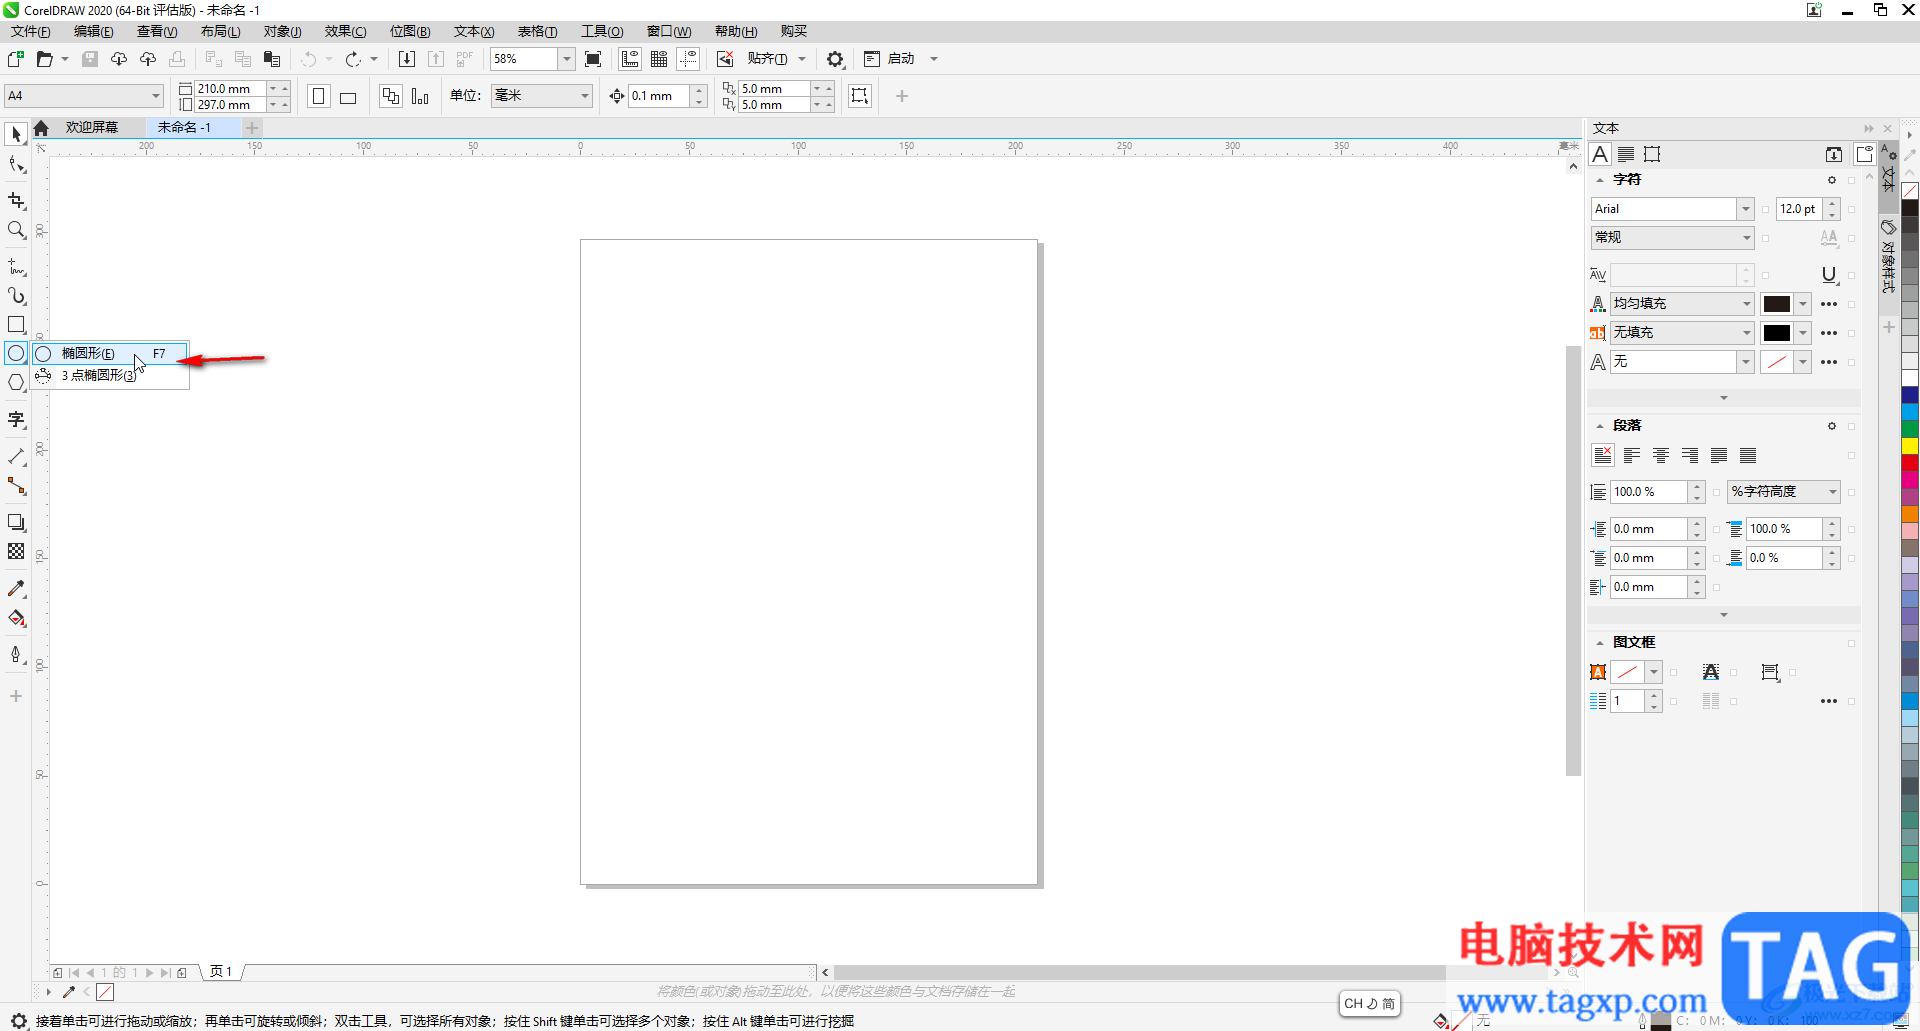Viewport: 1920px width, 1031px height.
Task: Select the Color Eyedropper tool
Action: [x=16, y=588]
